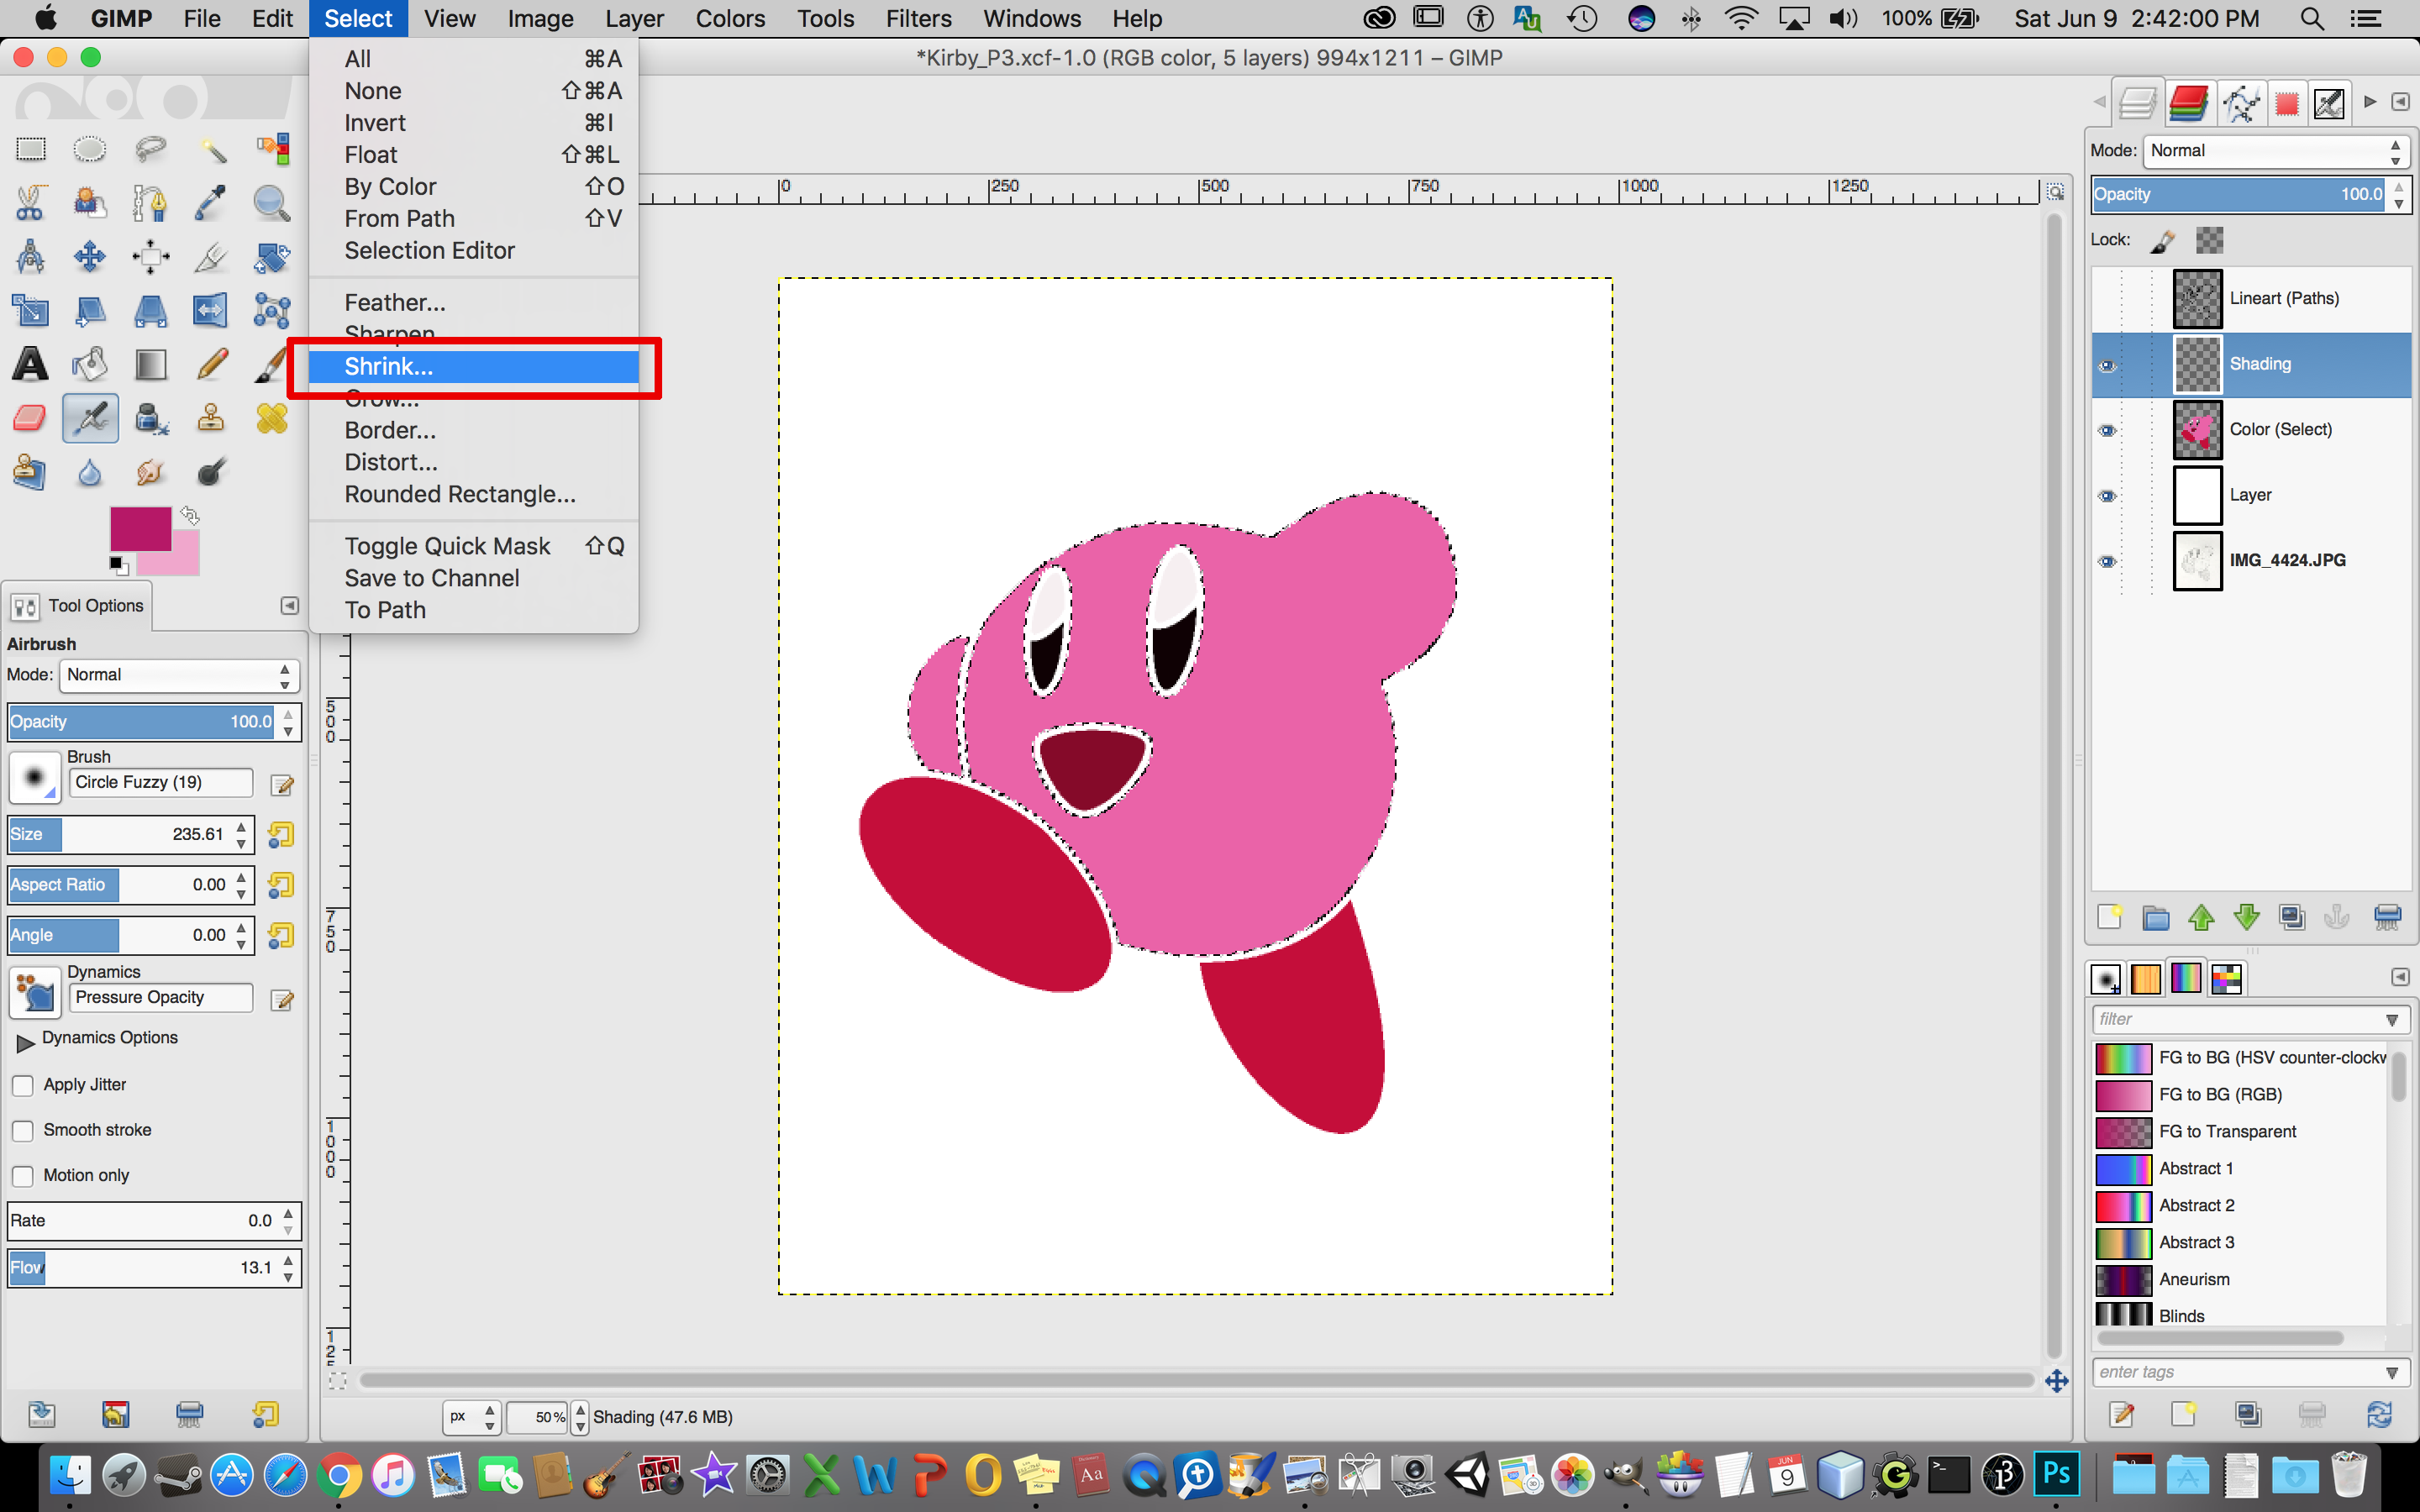The image size is (2420, 1512).
Task: Select the Scissors Select tool
Action: tap(30, 204)
